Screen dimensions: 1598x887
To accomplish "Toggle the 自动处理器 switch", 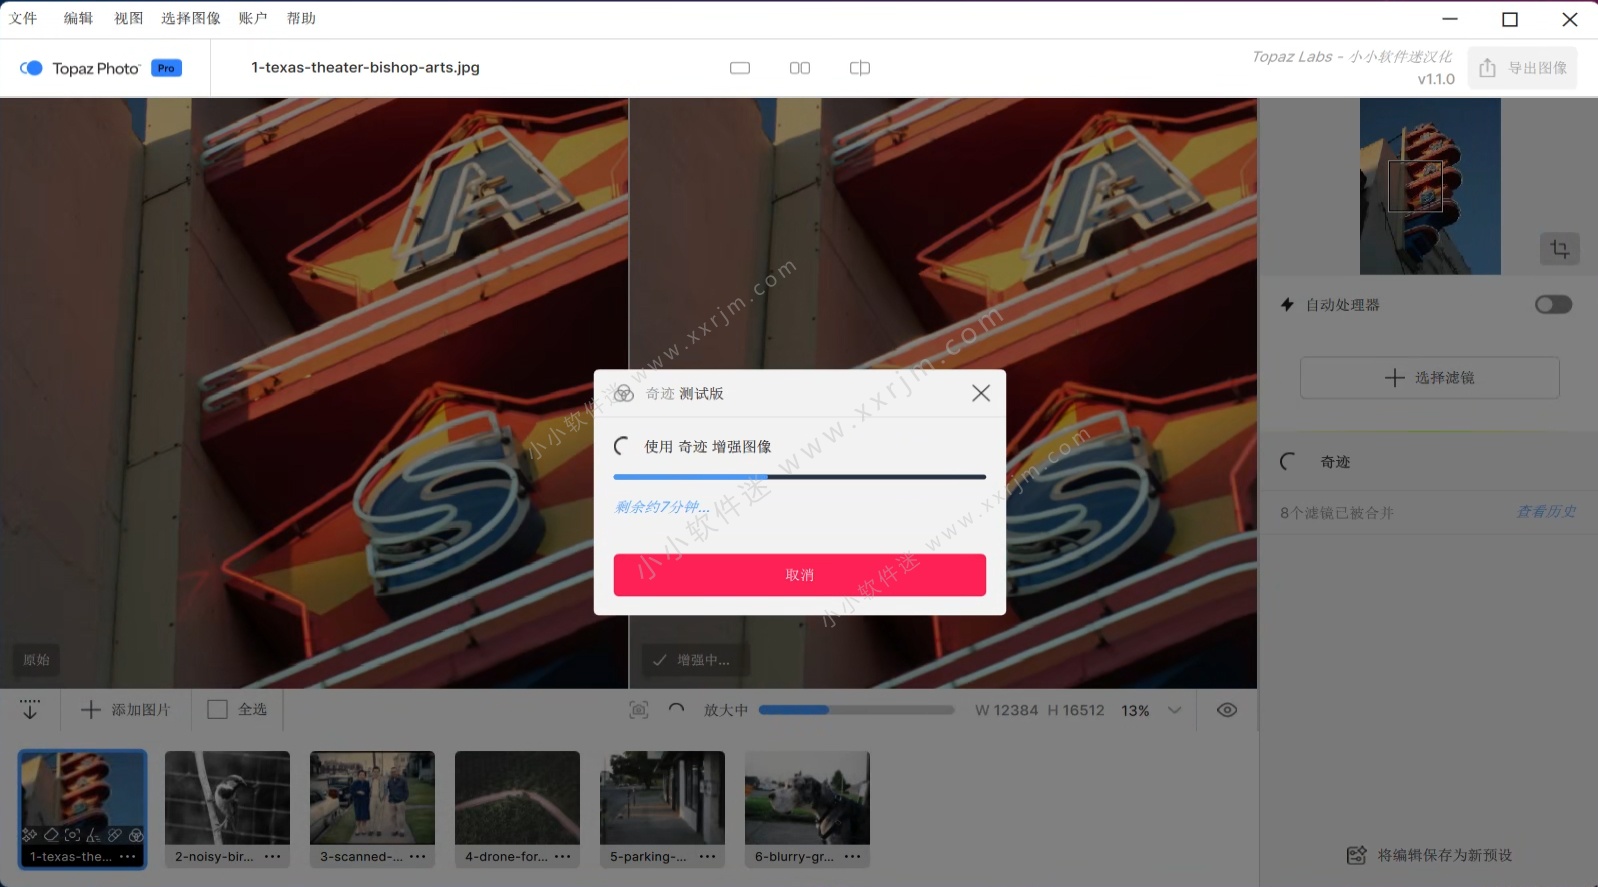I will (x=1553, y=305).
